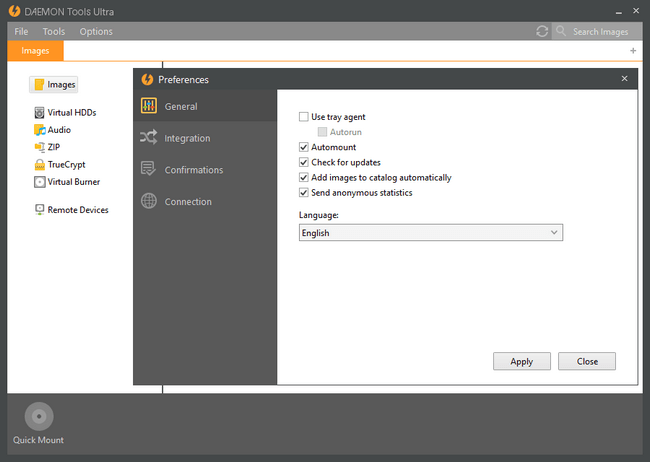Click the Close button in Preferences
This screenshot has width=650, height=462.
587,361
